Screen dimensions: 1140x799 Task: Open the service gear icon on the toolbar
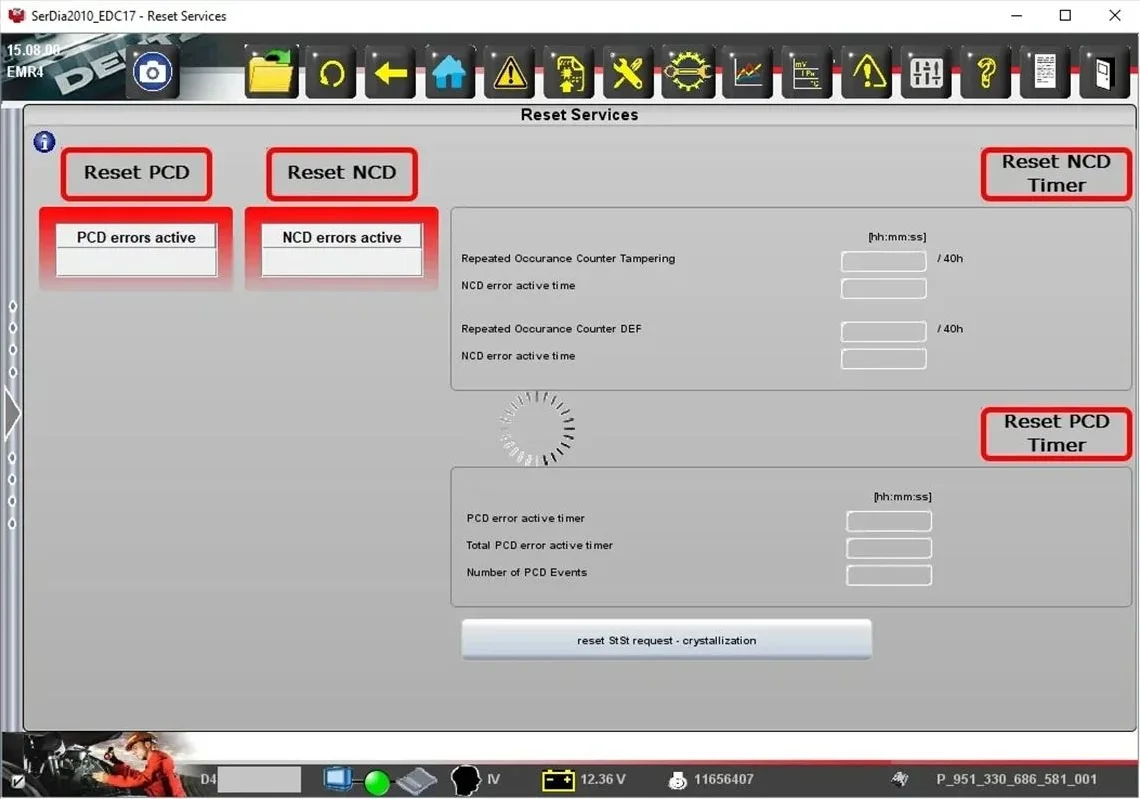(x=688, y=71)
